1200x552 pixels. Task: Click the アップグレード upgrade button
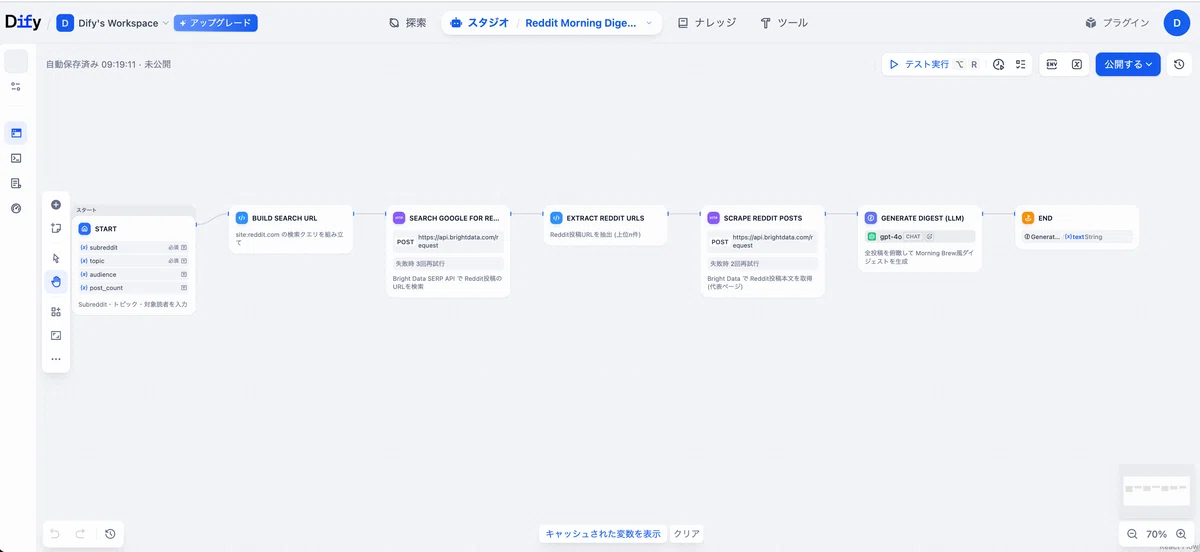[215, 23]
